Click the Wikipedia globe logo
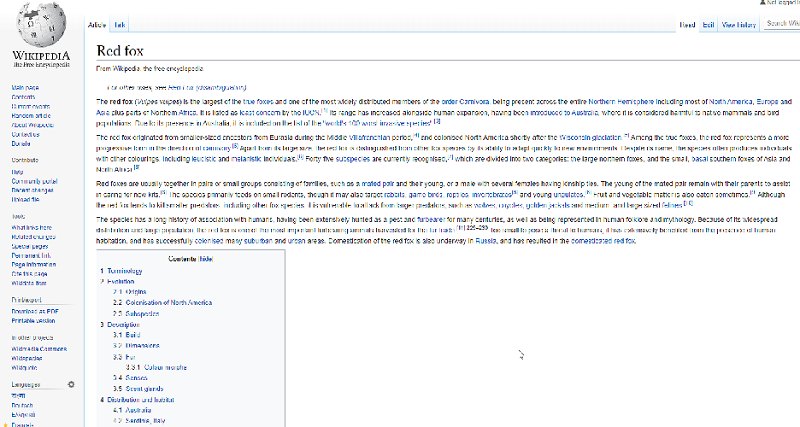Screen dimensions: 800x427 (x=41, y=24)
